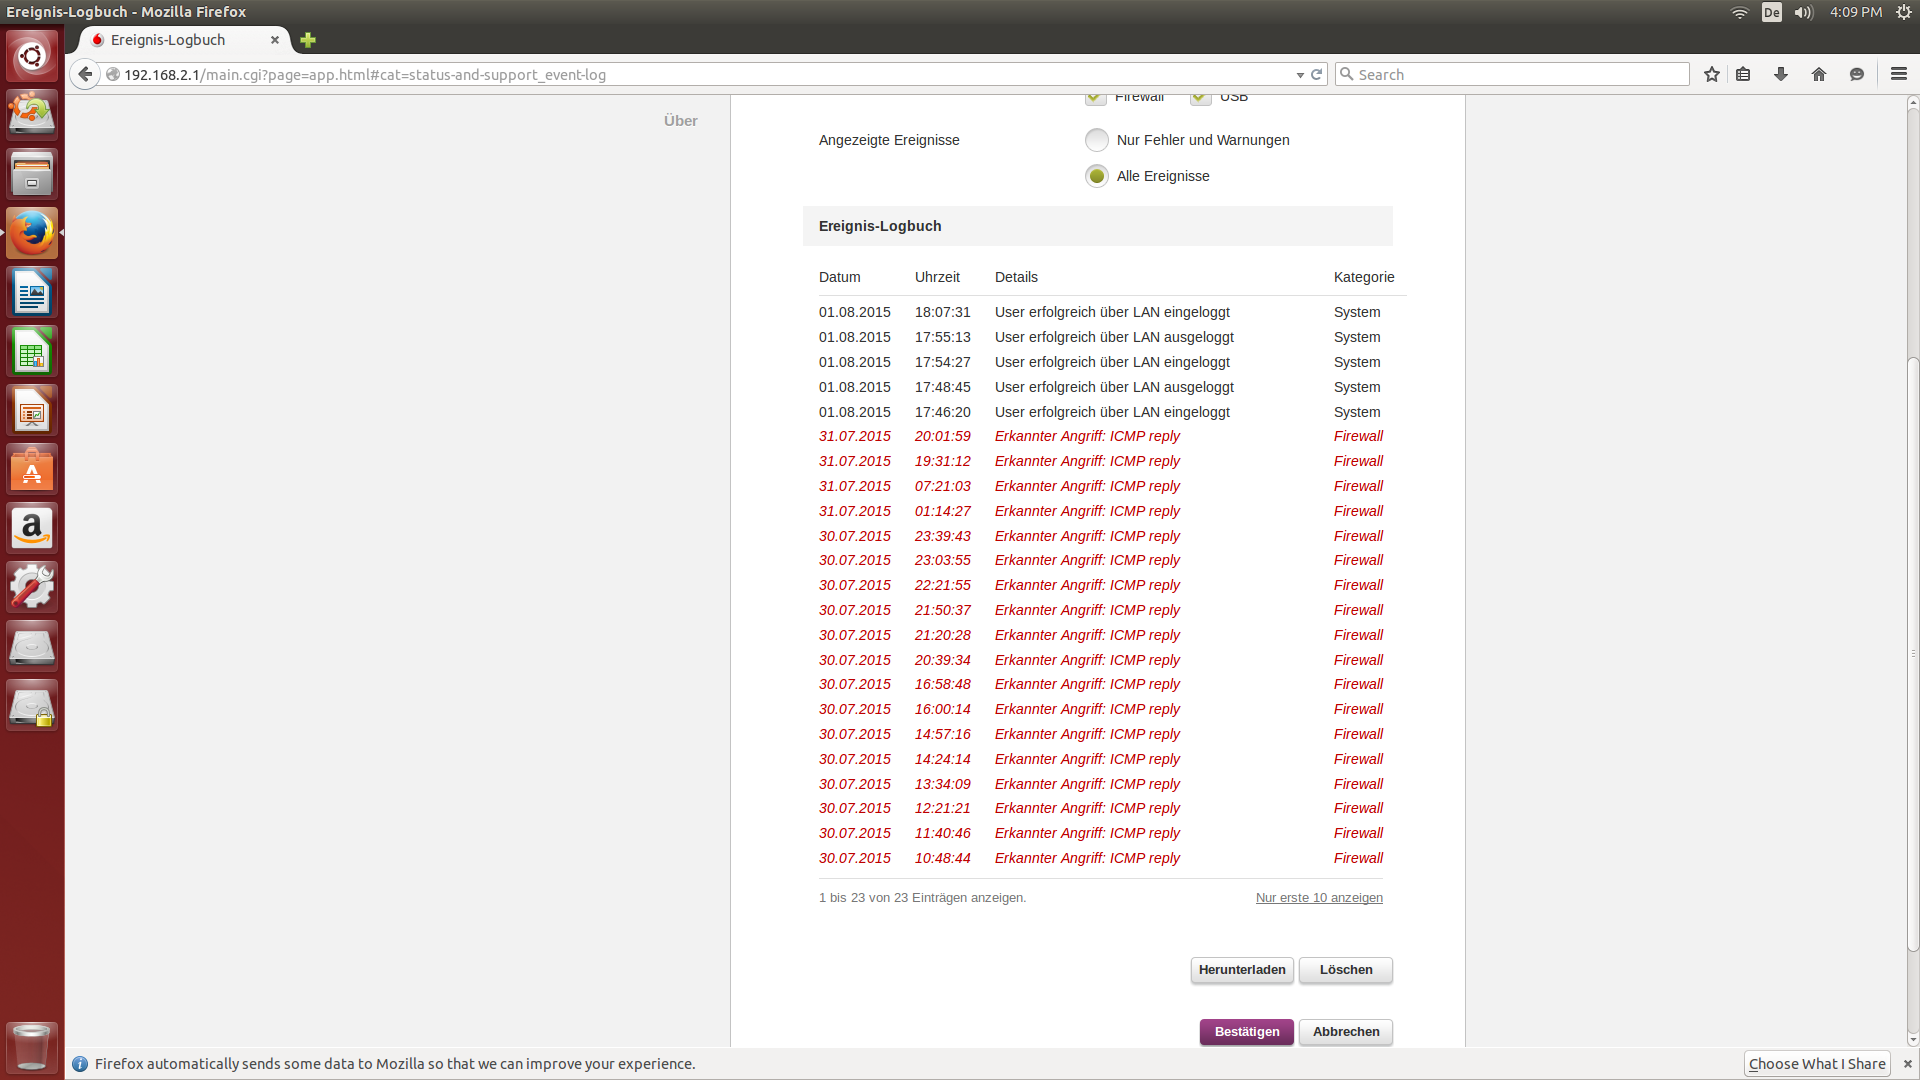Viewport: 1920px width, 1080px height.
Task: Click the Herunterladen button
Action: (x=1242, y=970)
